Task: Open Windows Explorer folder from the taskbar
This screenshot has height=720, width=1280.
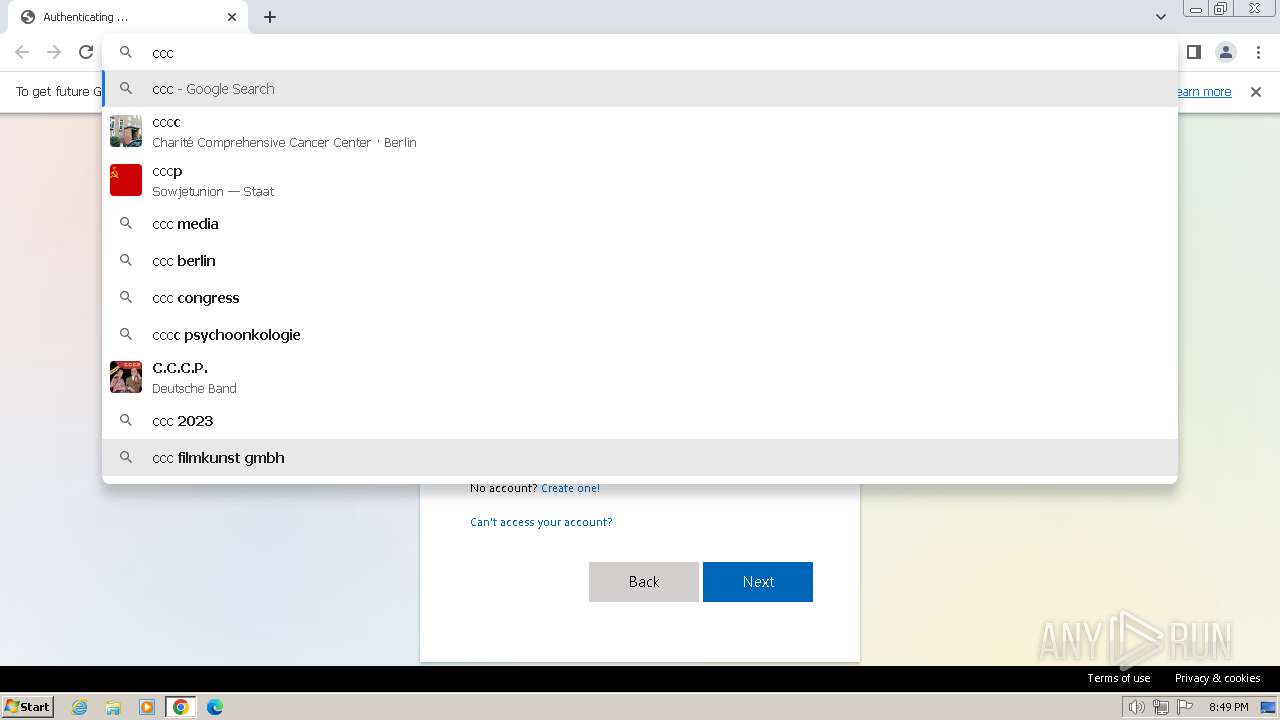Action: pos(113,707)
